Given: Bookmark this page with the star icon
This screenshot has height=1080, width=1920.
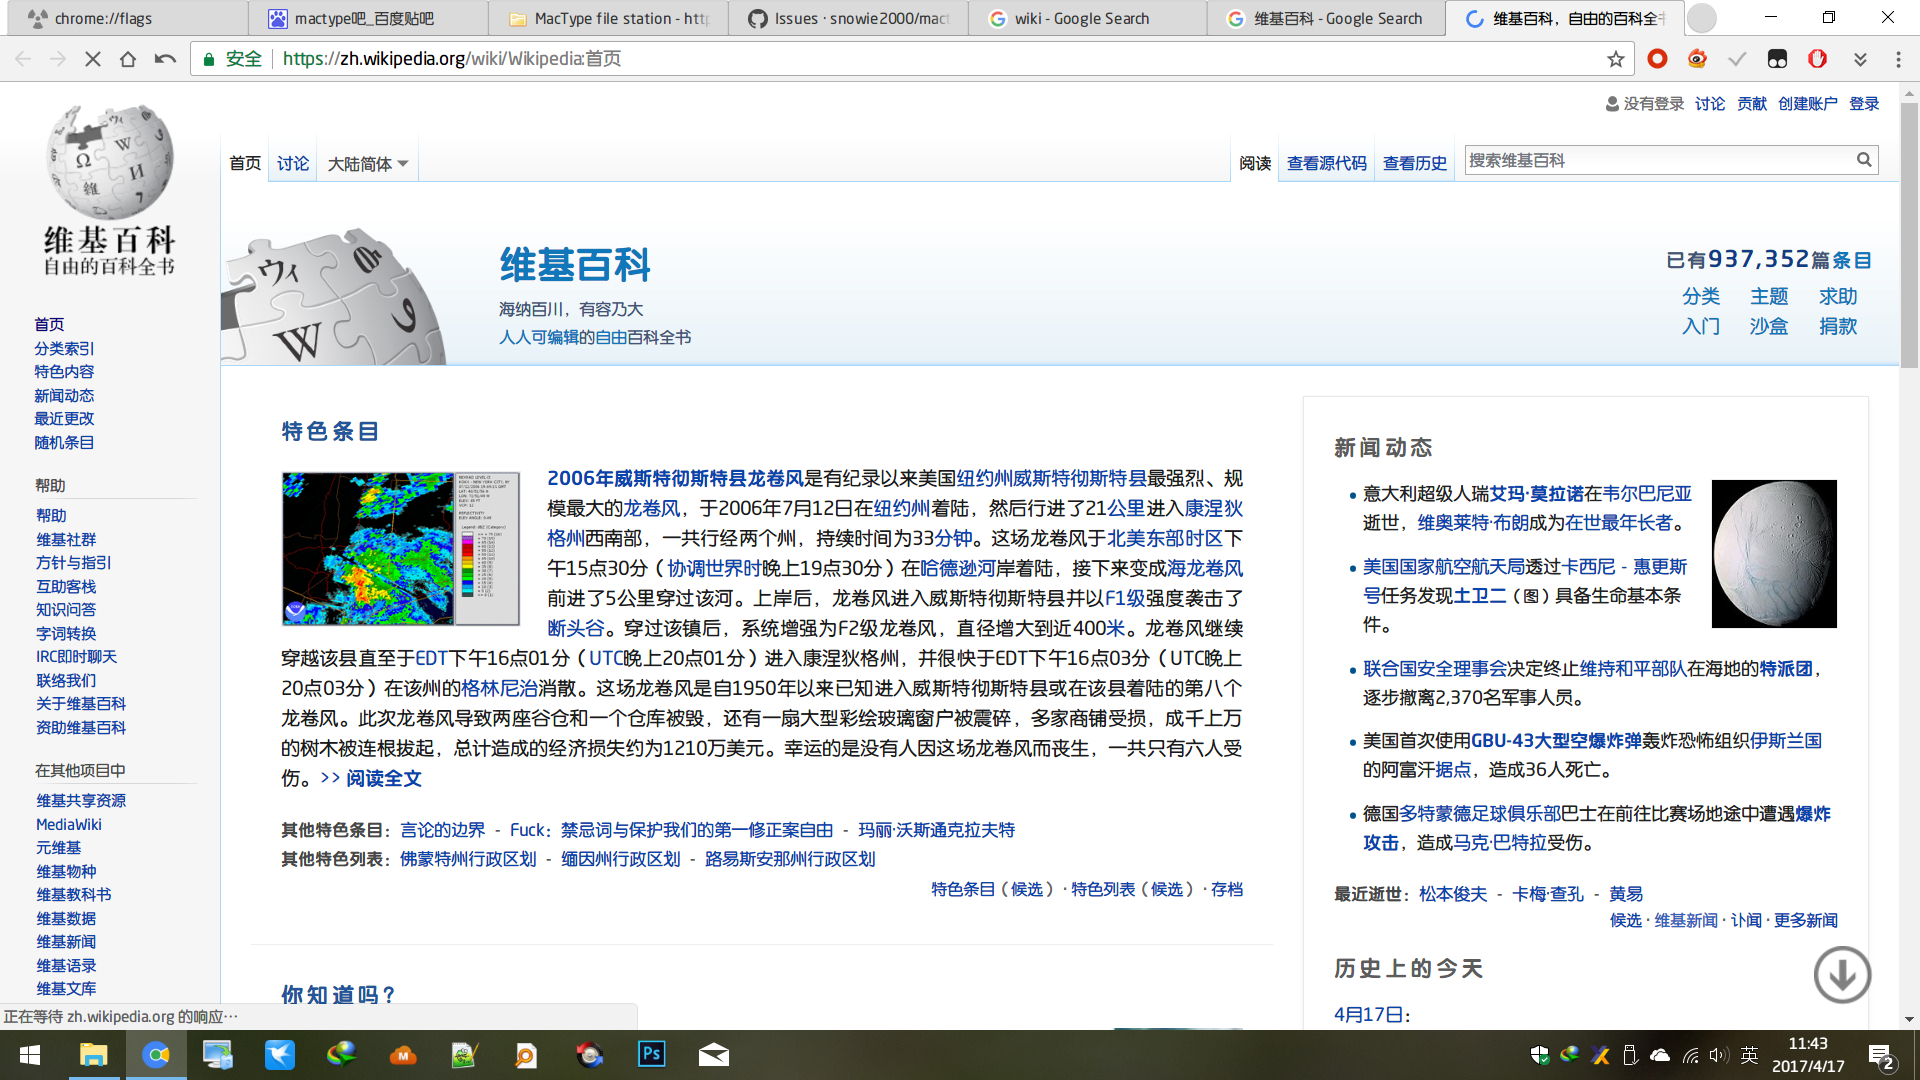Looking at the screenshot, I should point(1615,59).
